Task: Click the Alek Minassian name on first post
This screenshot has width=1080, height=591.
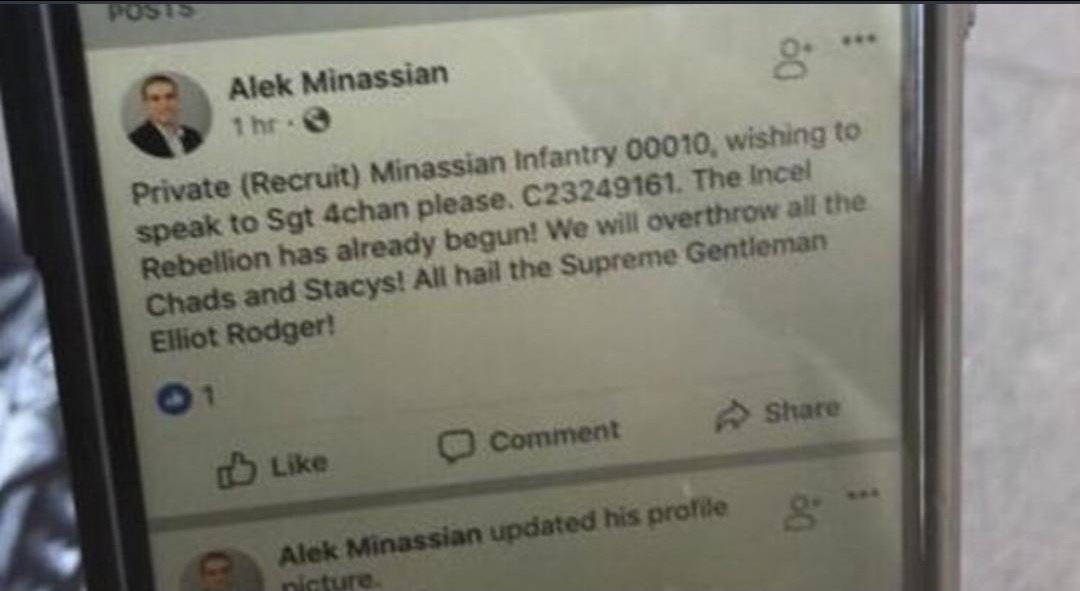Action: (x=338, y=81)
